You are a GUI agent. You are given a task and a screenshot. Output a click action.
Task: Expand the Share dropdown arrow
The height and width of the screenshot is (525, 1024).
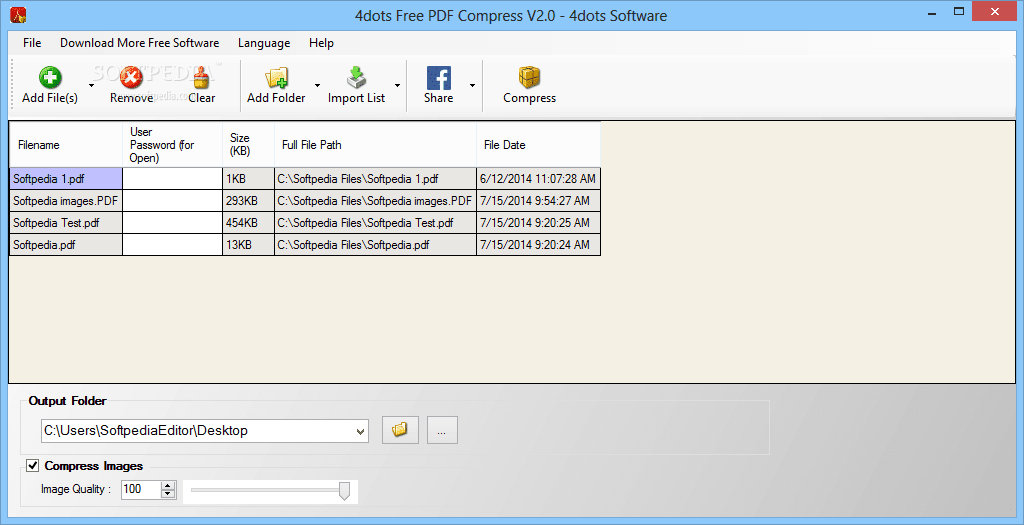point(472,85)
